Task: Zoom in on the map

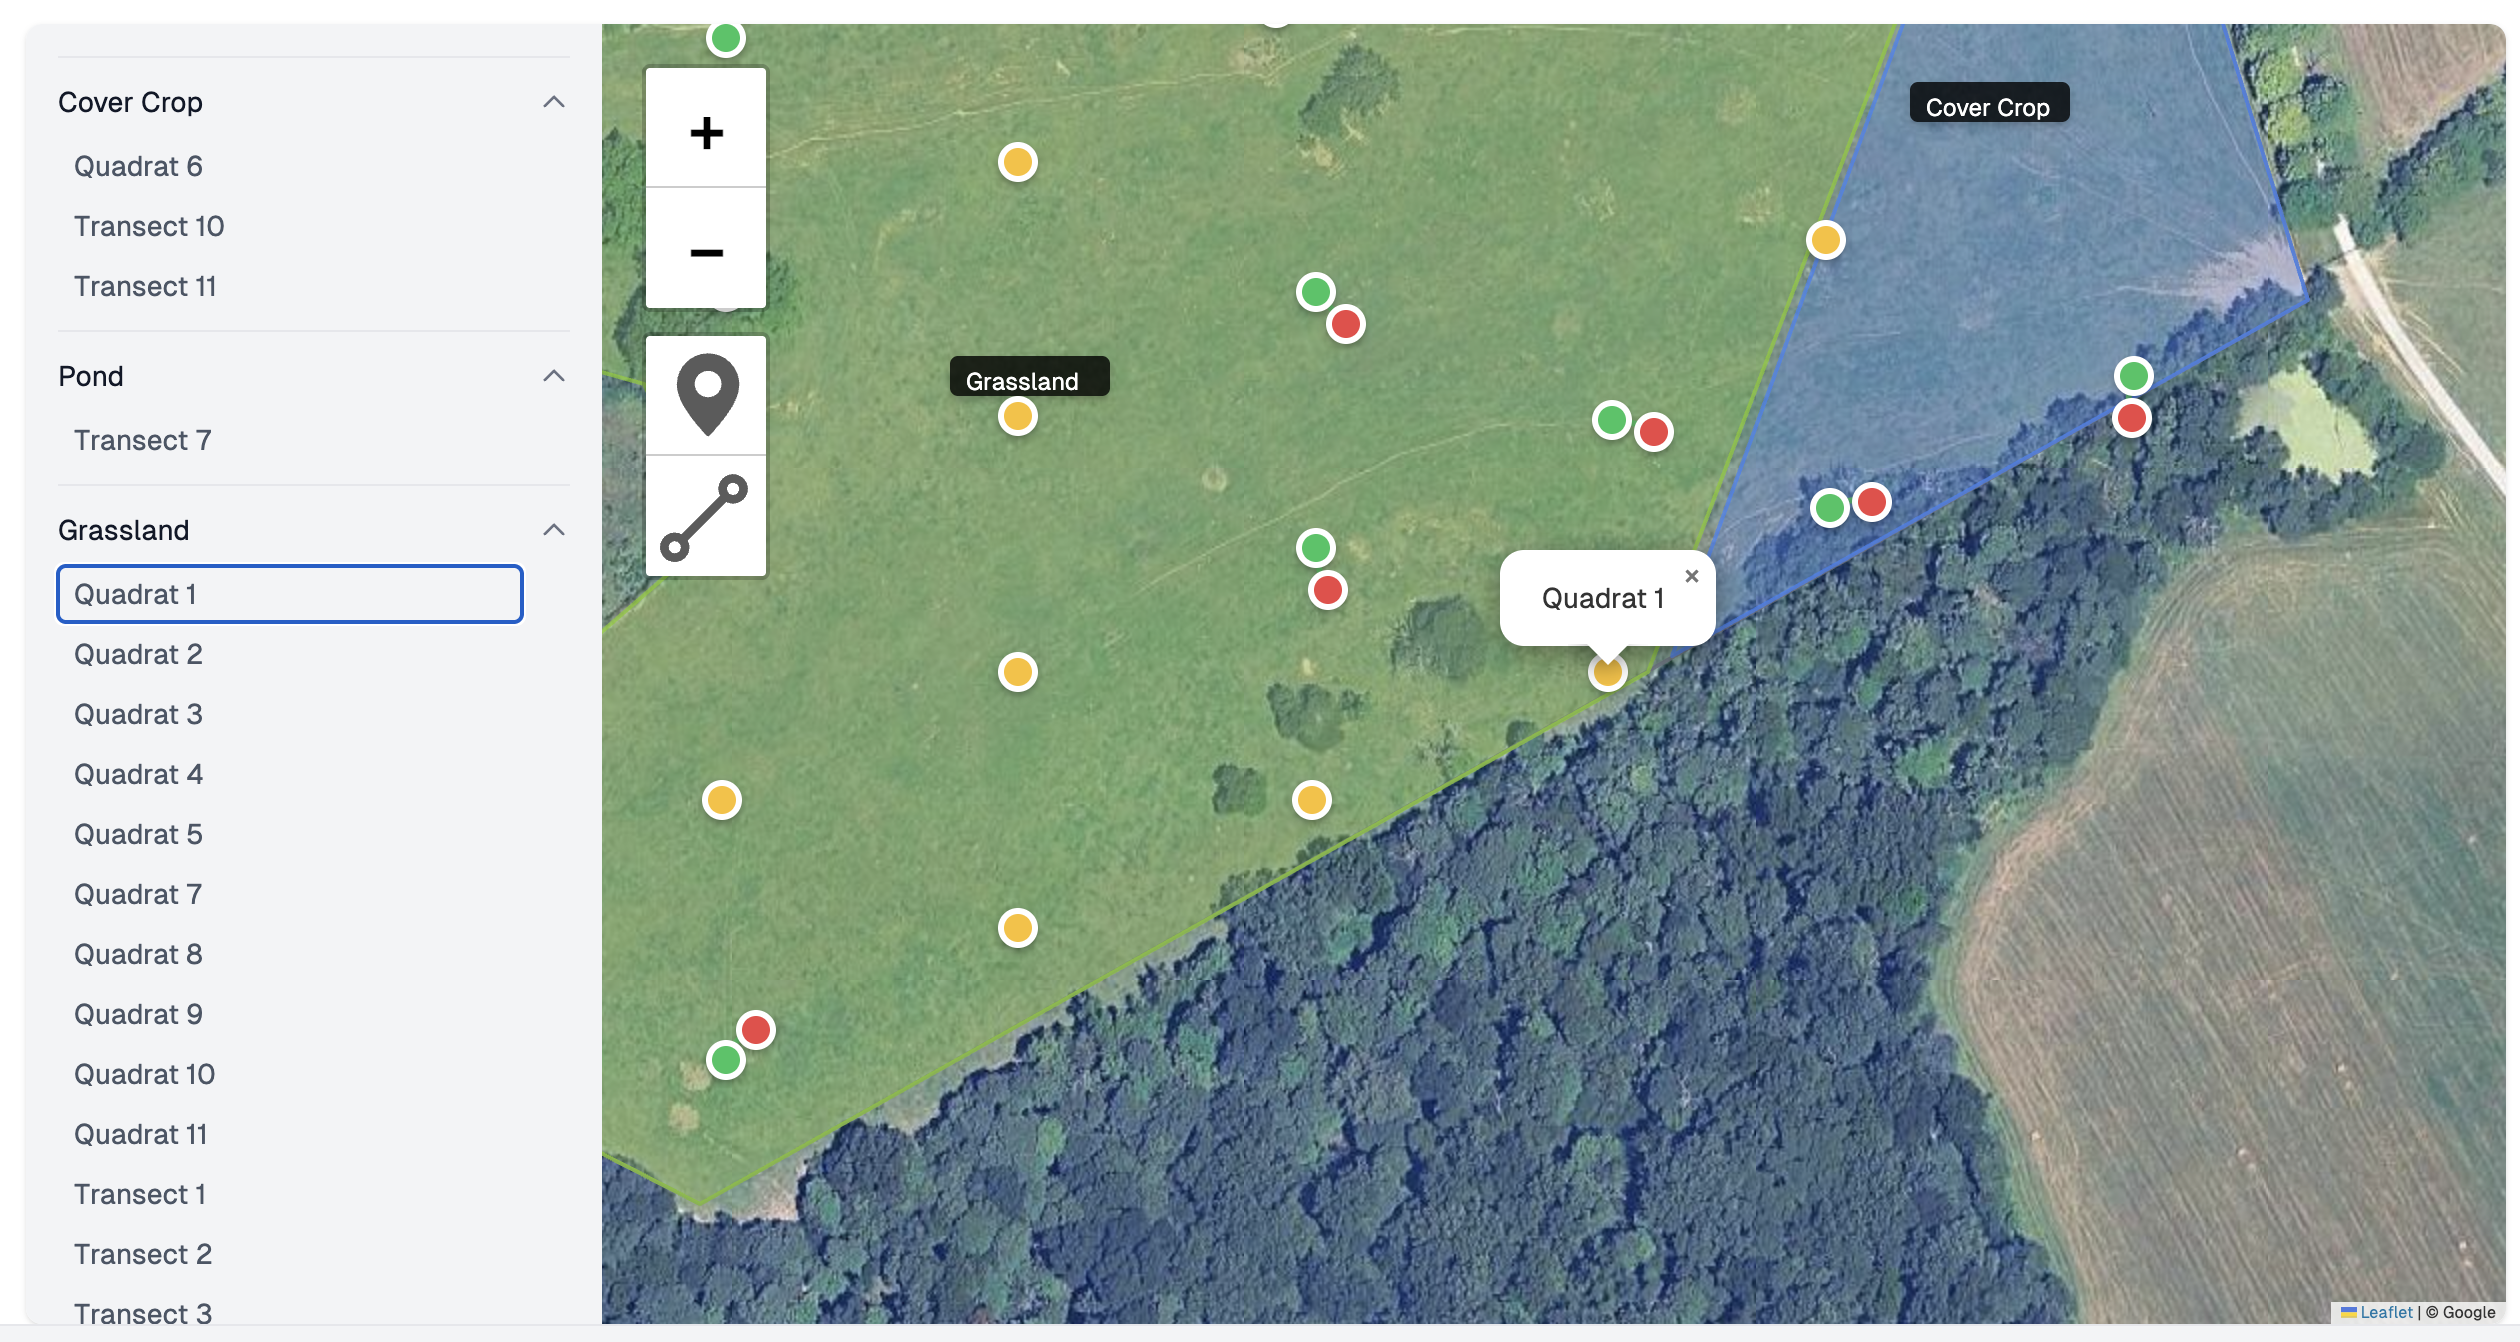Action: click(x=706, y=131)
